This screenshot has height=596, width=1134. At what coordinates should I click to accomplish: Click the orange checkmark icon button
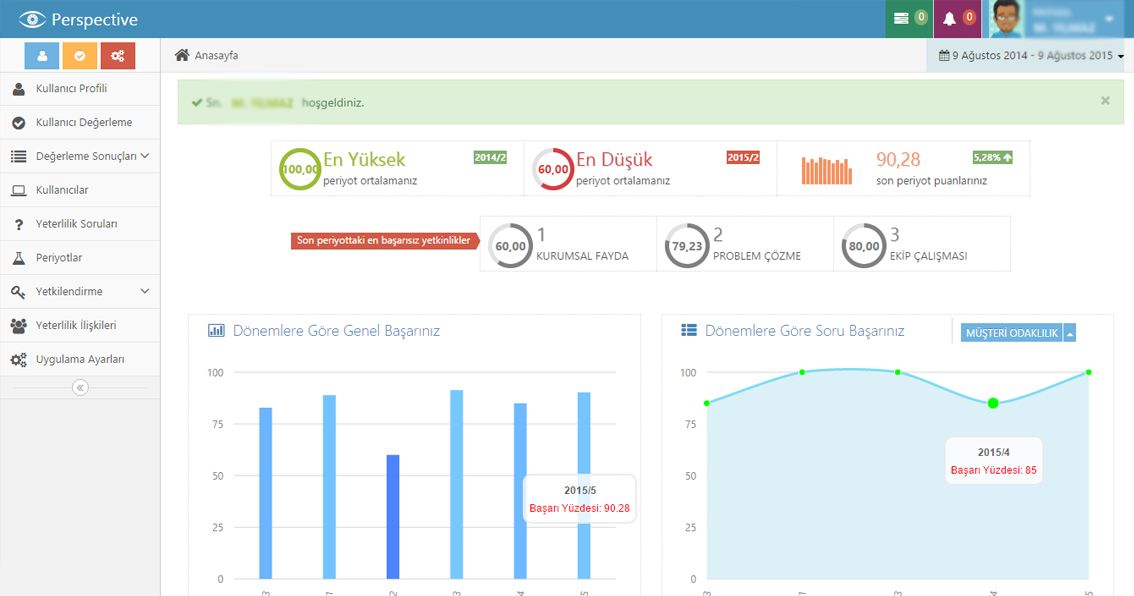pos(80,56)
